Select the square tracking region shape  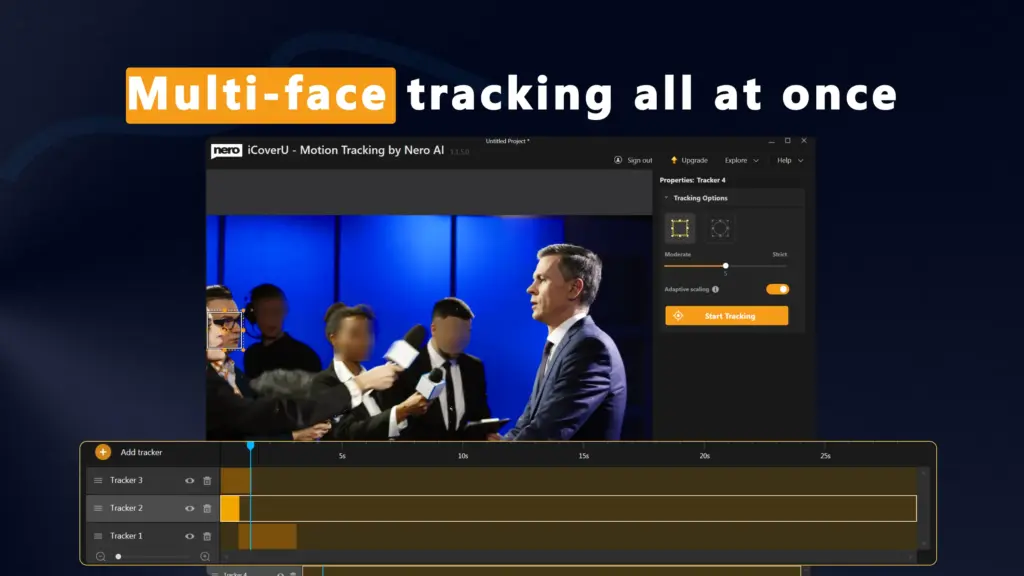click(680, 228)
